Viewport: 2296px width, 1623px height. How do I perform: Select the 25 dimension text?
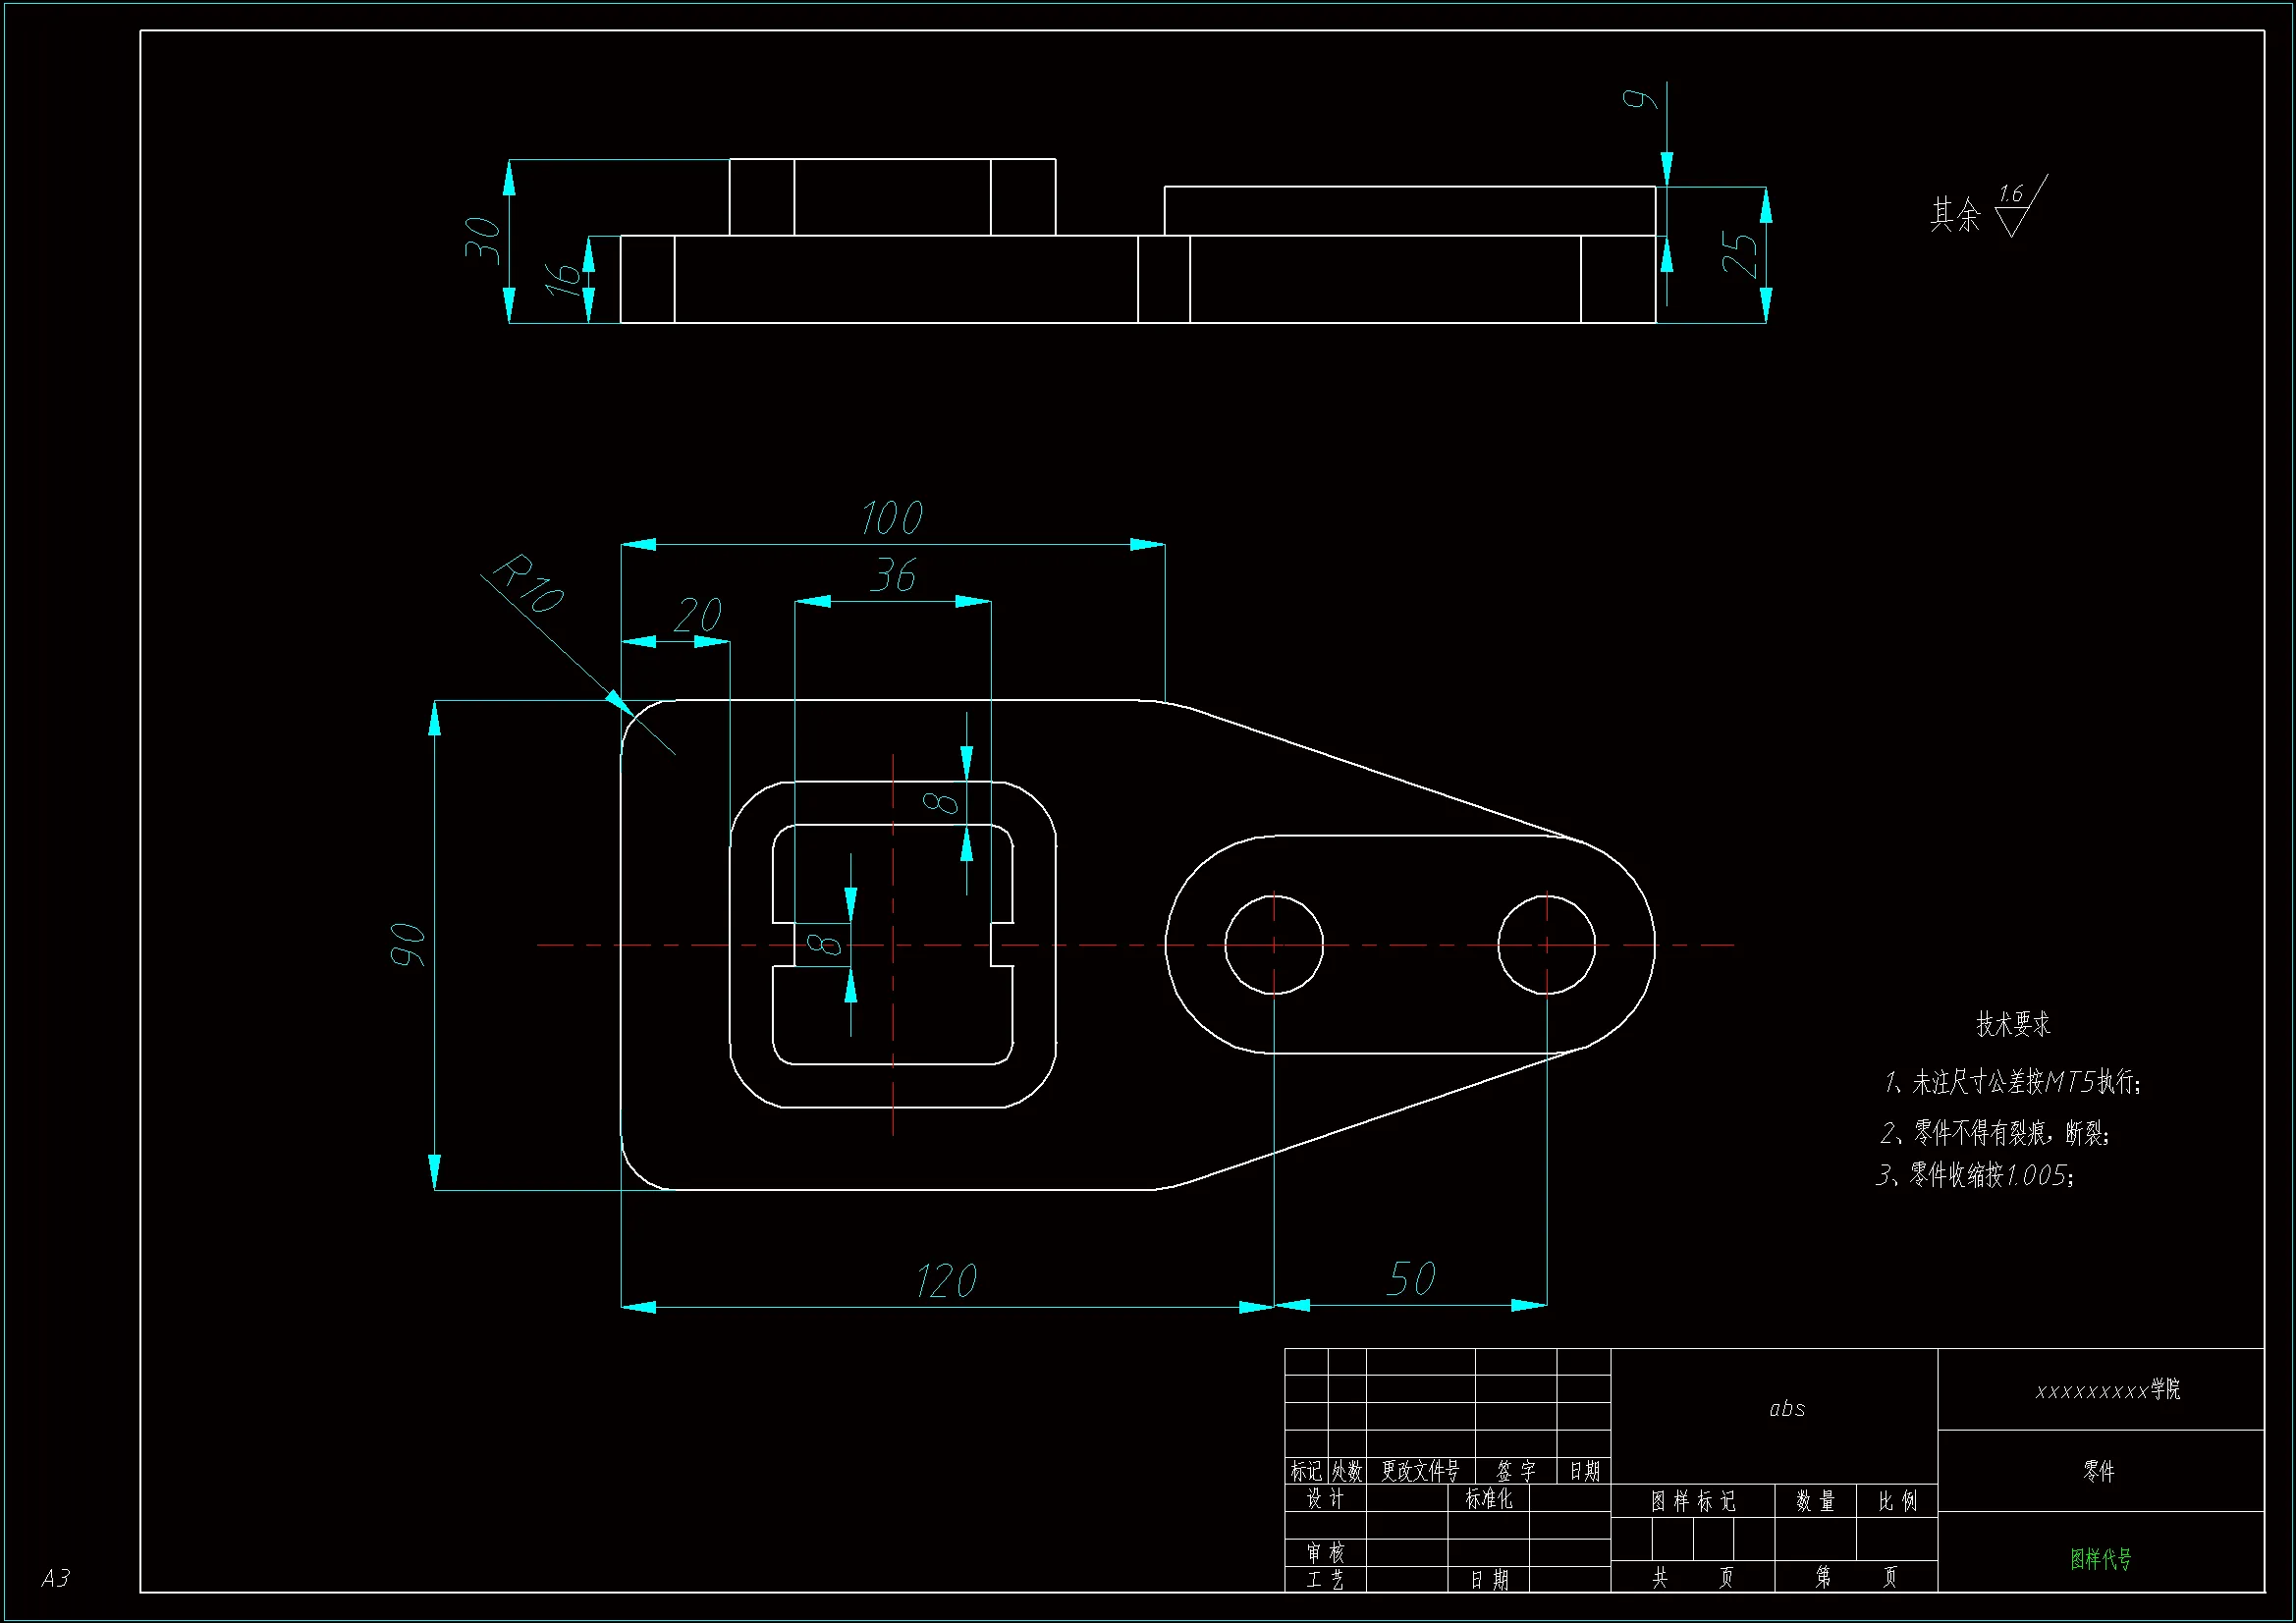1740,255
